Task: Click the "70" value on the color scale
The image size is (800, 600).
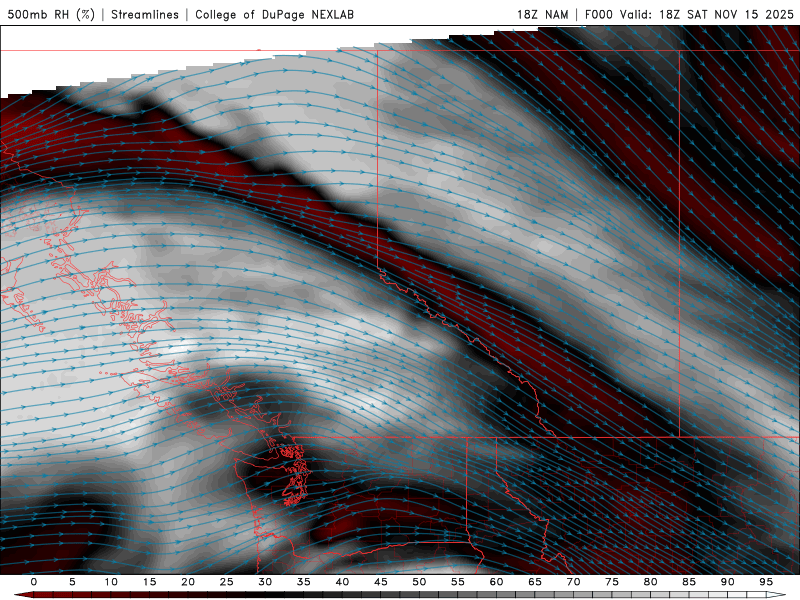Action: [x=573, y=582]
